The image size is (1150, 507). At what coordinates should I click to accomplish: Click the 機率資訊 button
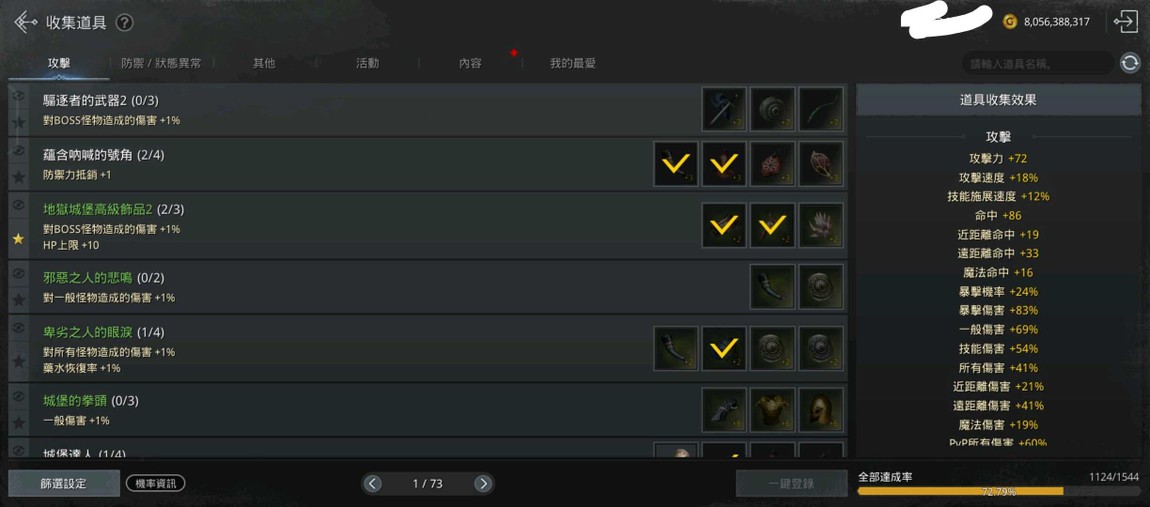point(155,484)
